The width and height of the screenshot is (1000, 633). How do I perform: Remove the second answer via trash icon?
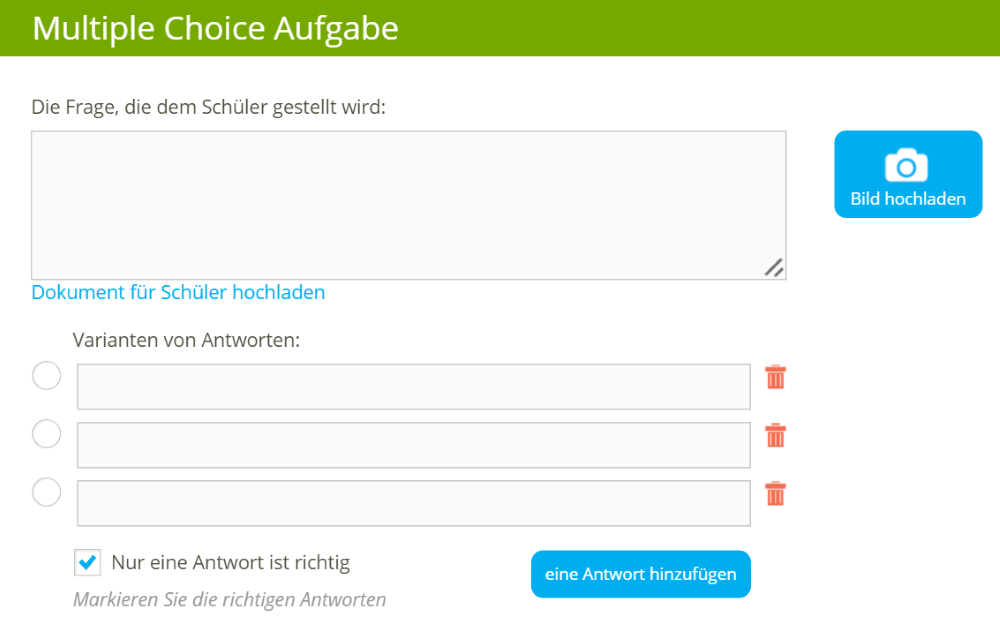(776, 435)
